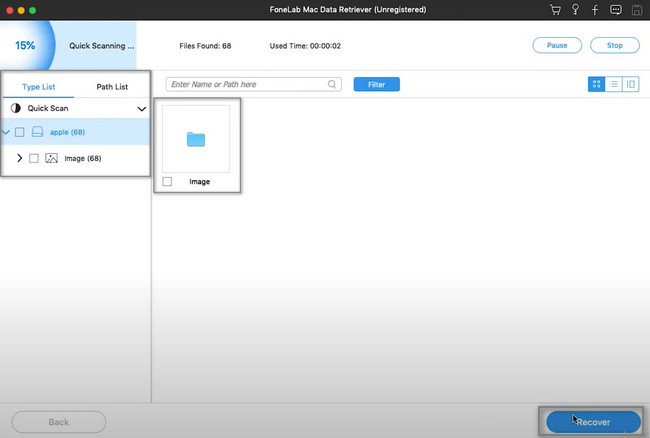Click the Image type picture icon
The width and height of the screenshot is (650, 438).
click(51, 158)
